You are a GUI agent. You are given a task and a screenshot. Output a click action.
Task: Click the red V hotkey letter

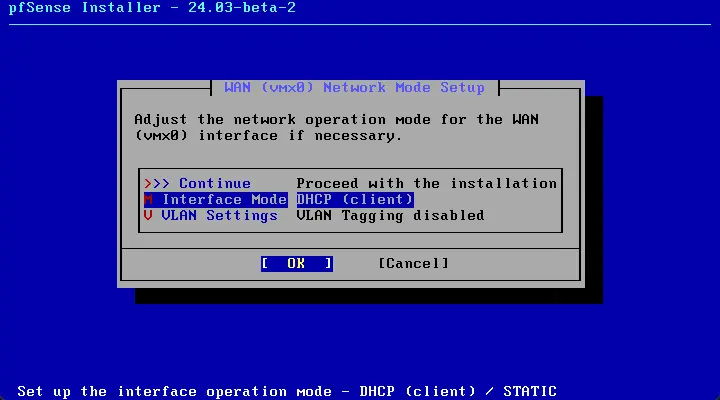click(148, 215)
